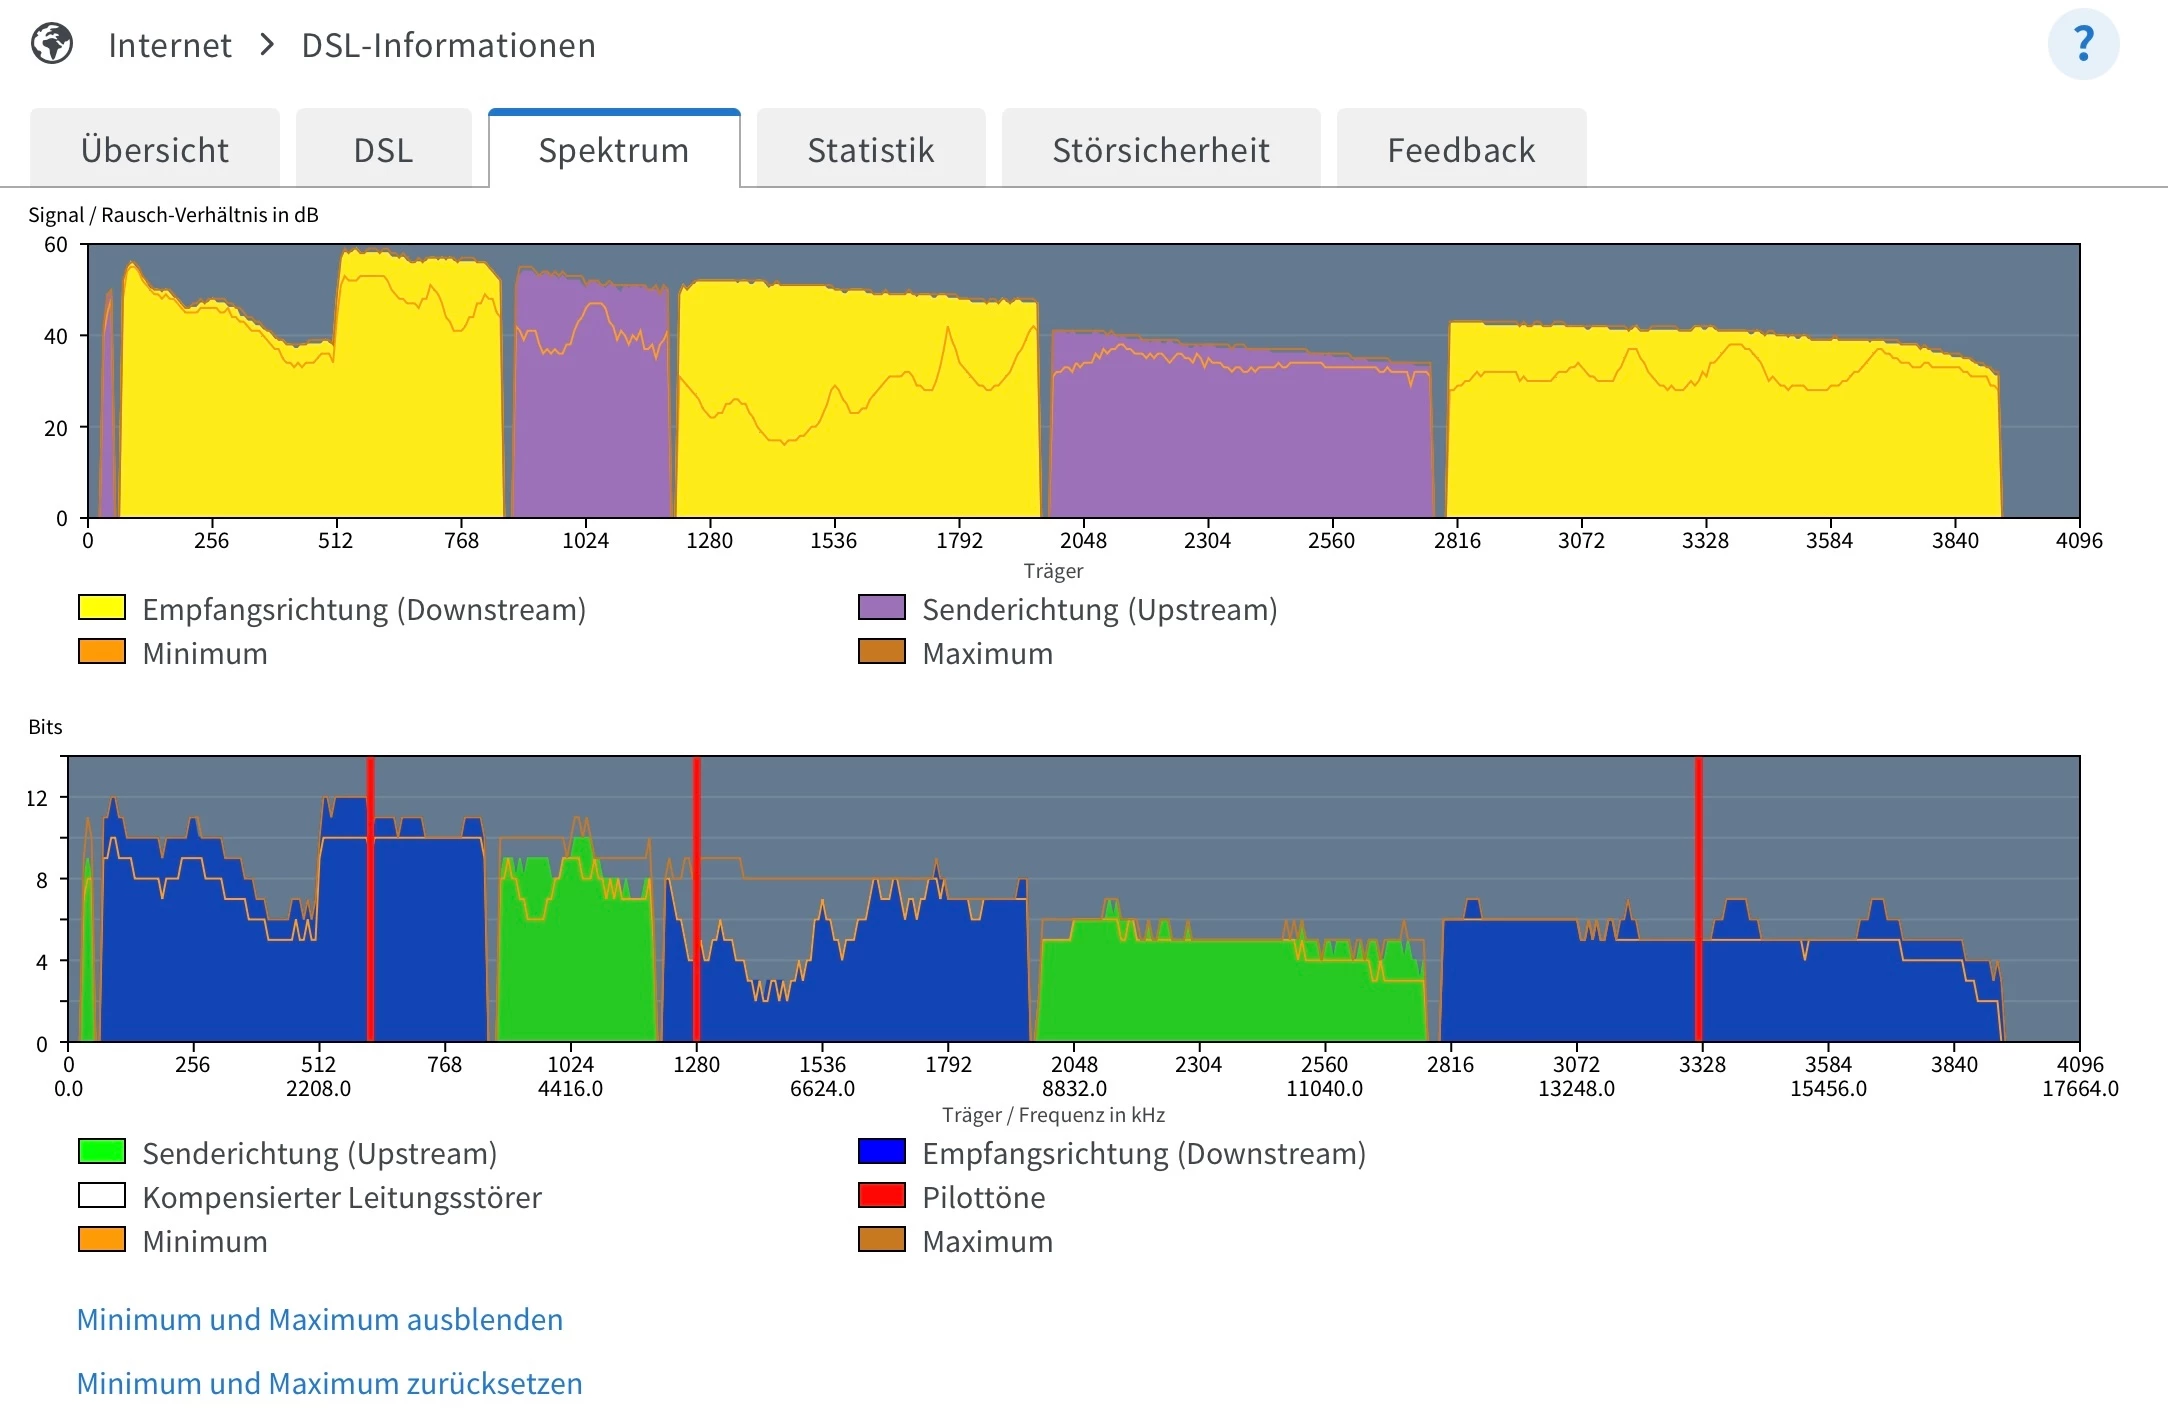
Task: Click 'Minimum und Maximum zurücksetzen' link
Action: tap(329, 1383)
